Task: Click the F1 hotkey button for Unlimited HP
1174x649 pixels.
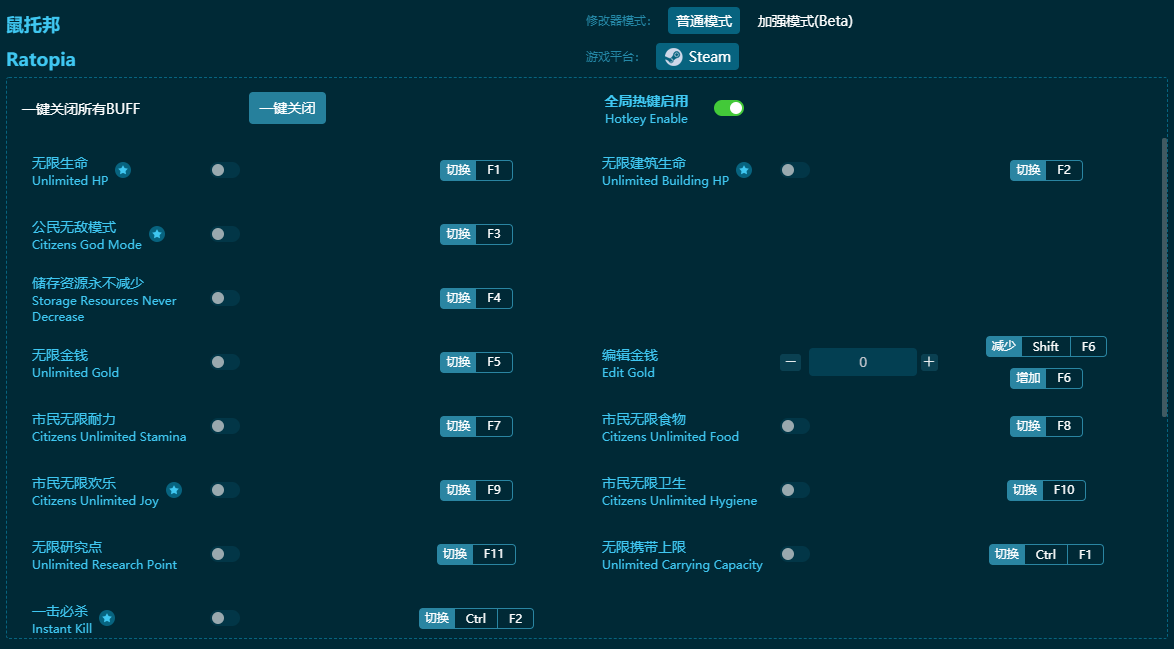Action: point(476,170)
